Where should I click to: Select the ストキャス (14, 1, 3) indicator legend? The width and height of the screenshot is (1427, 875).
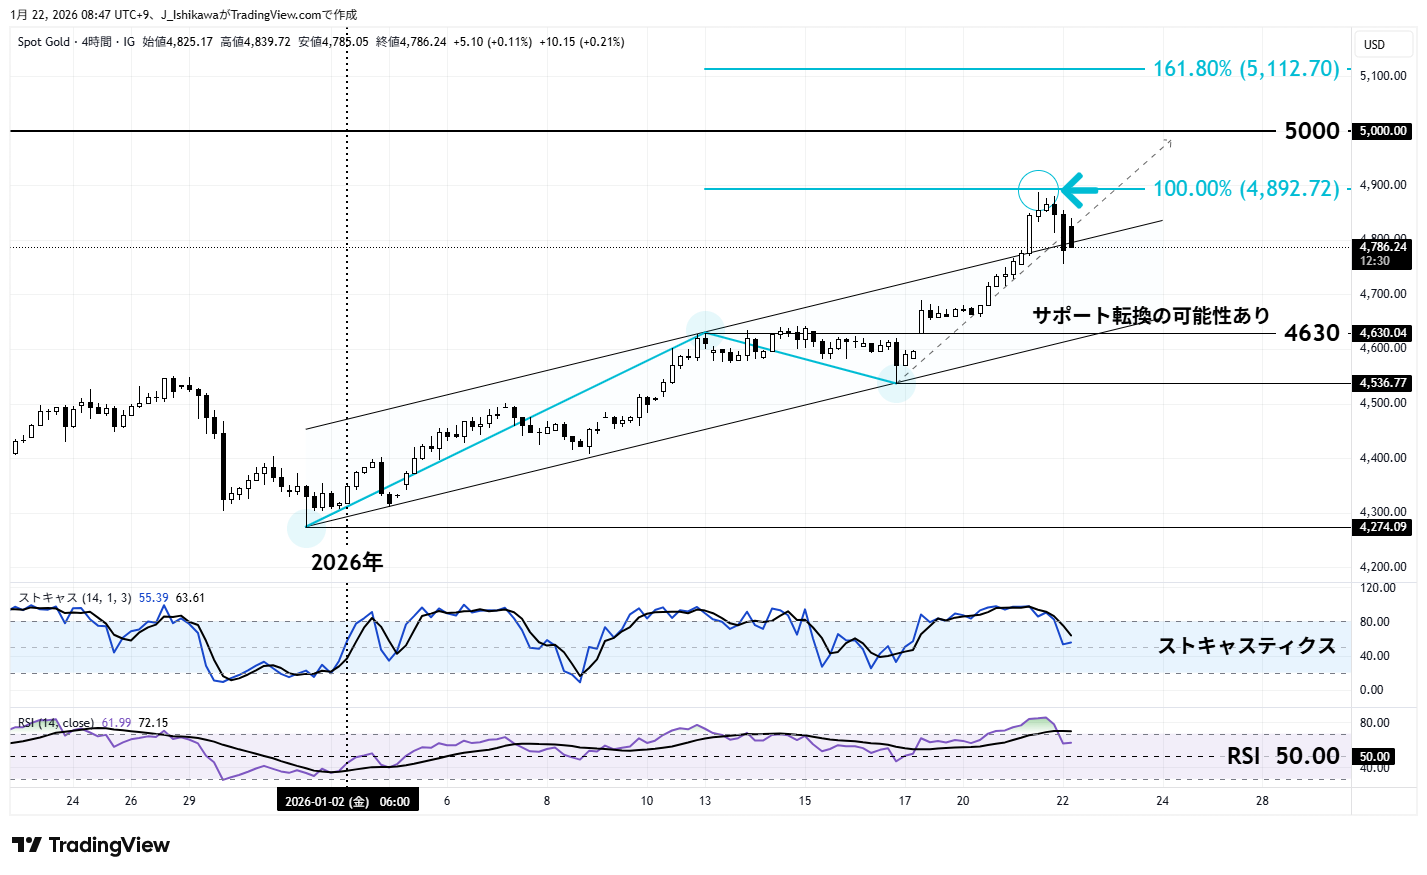click(75, 598)
